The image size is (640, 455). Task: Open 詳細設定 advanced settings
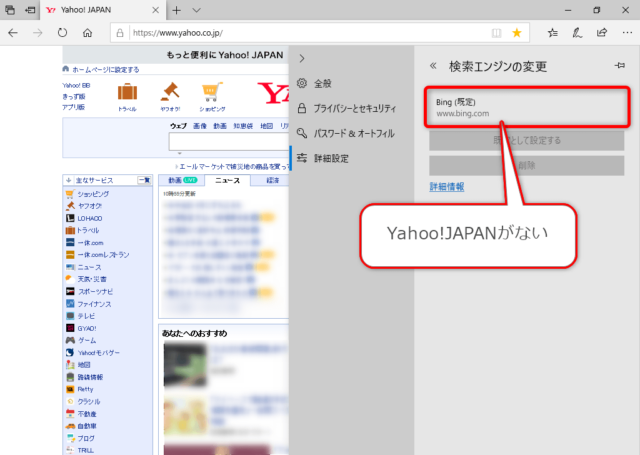322,158
